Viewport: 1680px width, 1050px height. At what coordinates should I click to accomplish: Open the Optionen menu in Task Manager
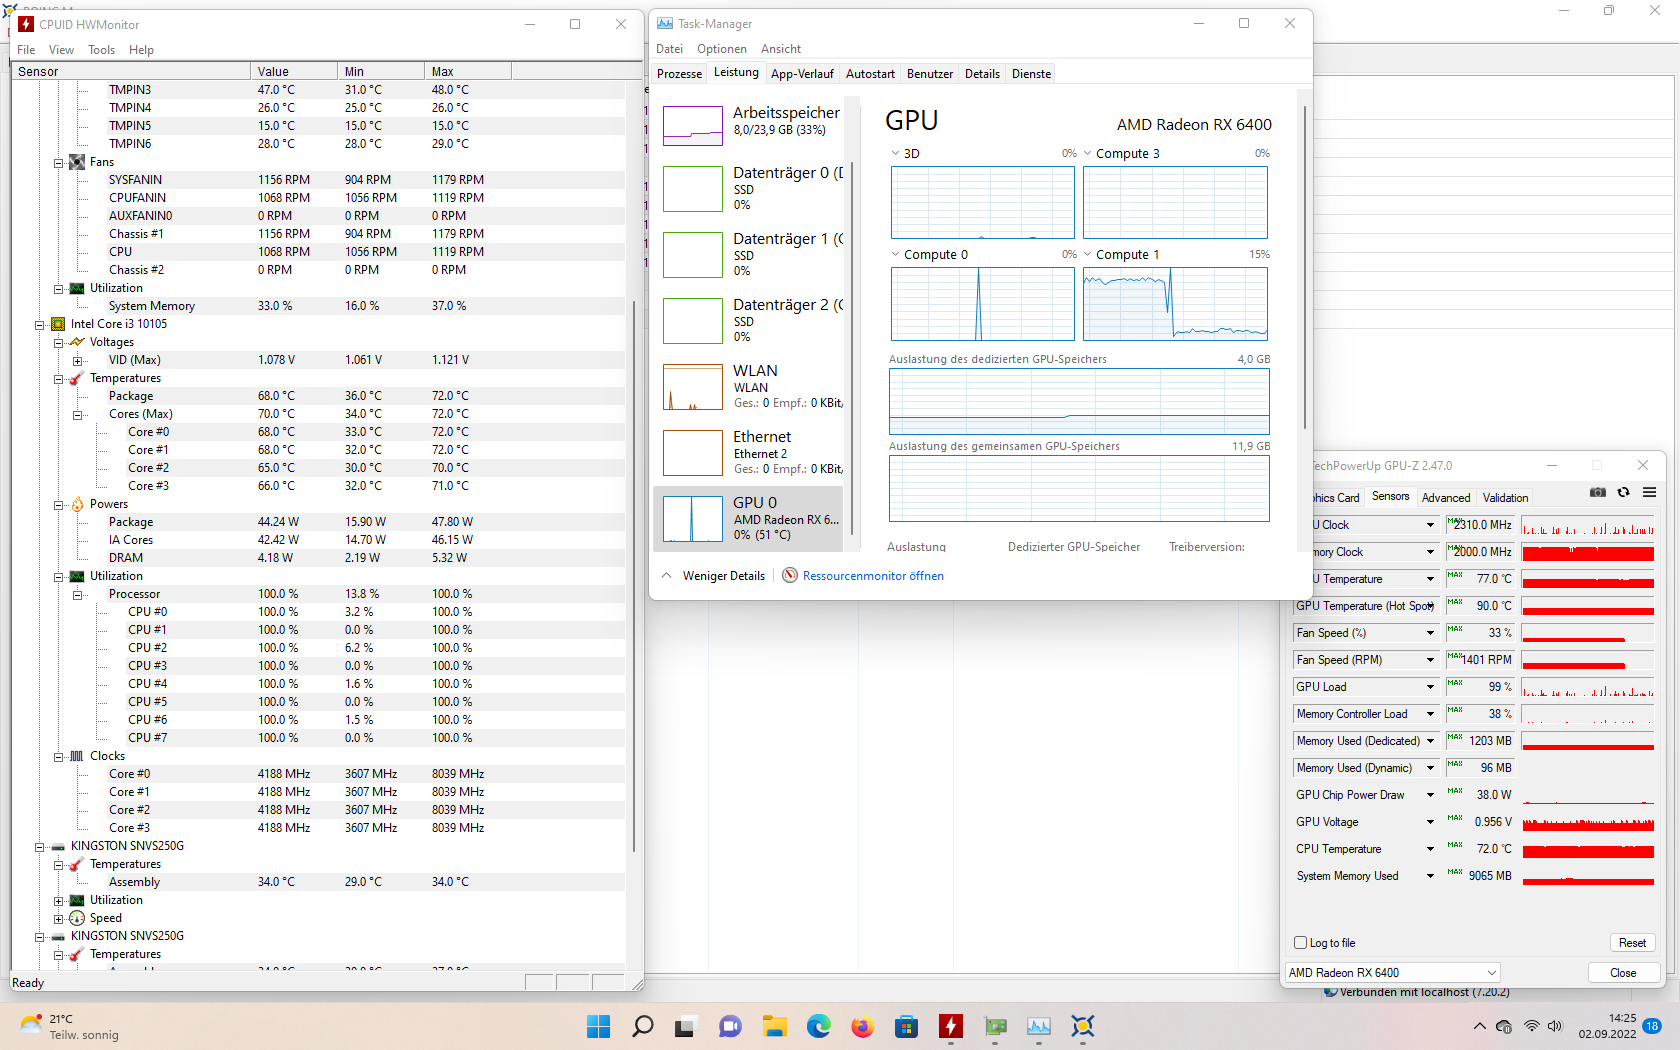(x=722, y=49)
